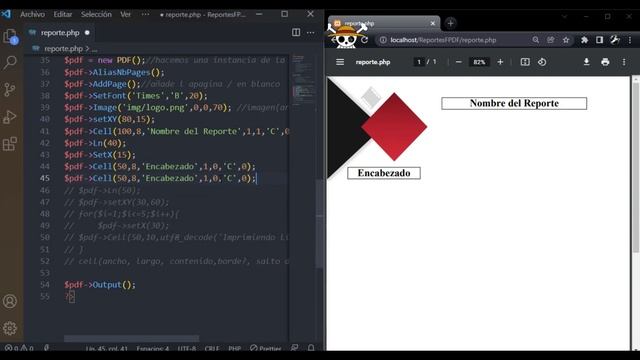Click the Prettier status bar item
Viewport: 640px width, 360px height.
pyautogui.click(x=265, y=349)
